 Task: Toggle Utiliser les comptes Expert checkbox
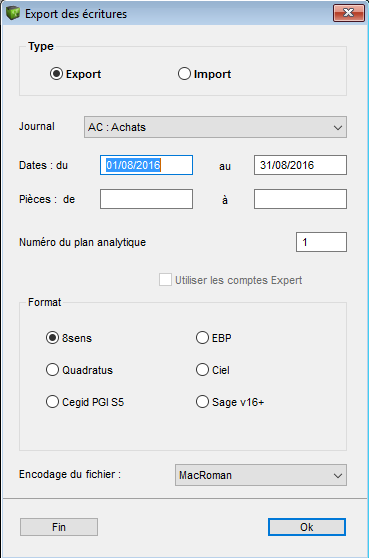165,280
